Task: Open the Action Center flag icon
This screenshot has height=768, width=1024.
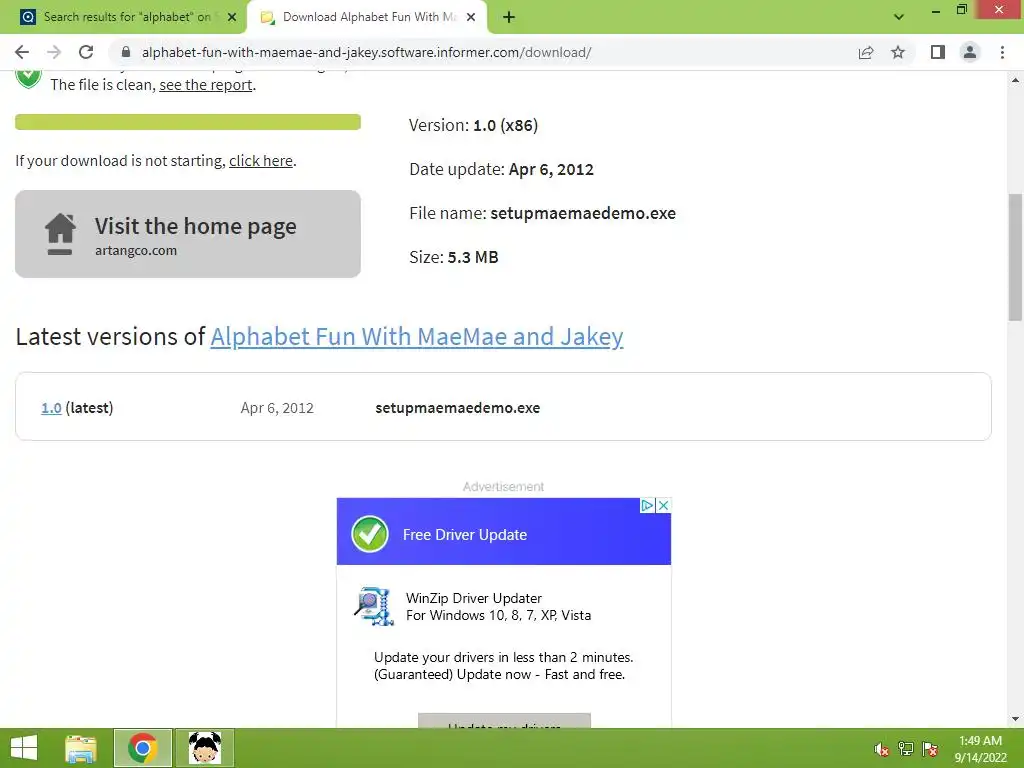Action: coord(930,749)
